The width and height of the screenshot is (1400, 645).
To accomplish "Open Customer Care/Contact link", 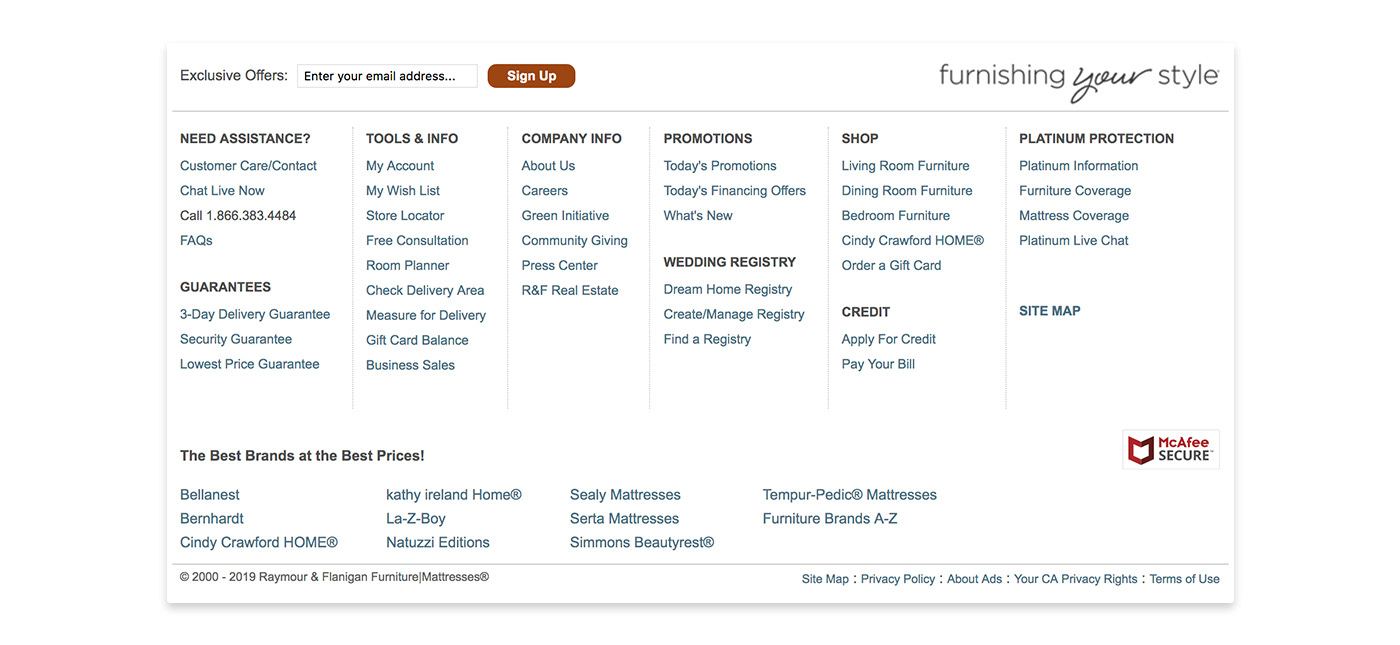I will point(248,166).
